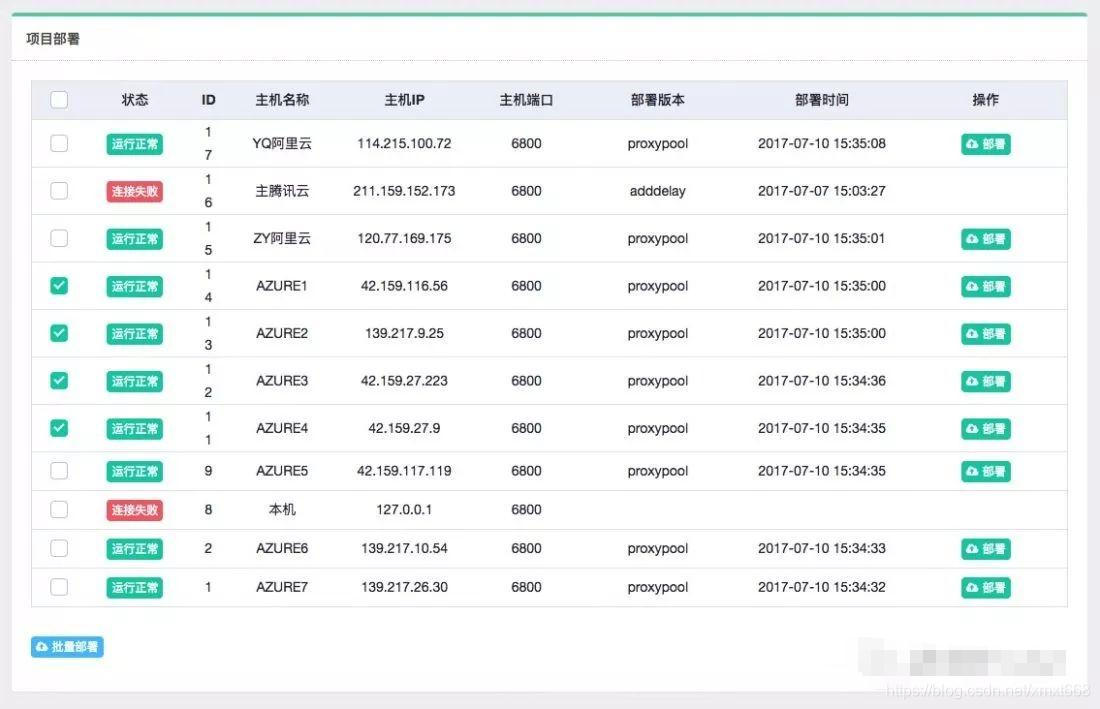Deploy to YQ阿里云 with 部署 button
Image resolution: width=1100 pixels, height=709 pixels.
click(986, 144)
